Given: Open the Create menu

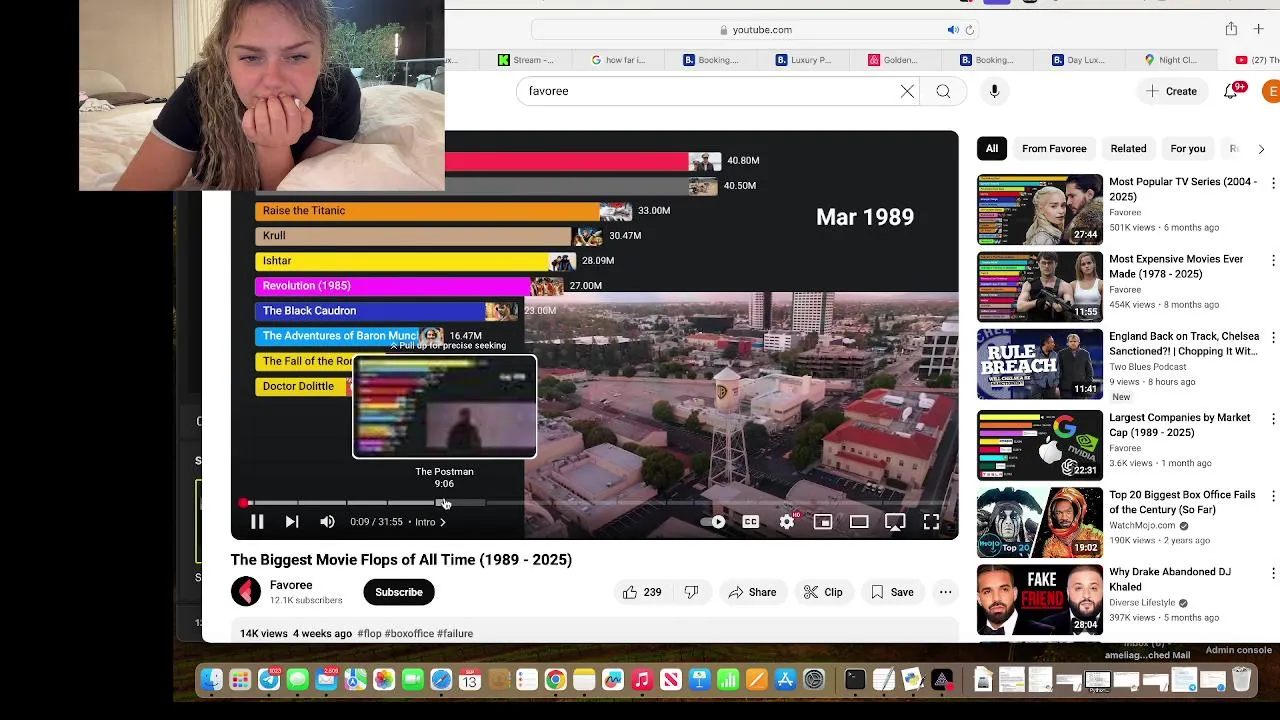Looking at the screenshot, I should (x=1171, y=91).
